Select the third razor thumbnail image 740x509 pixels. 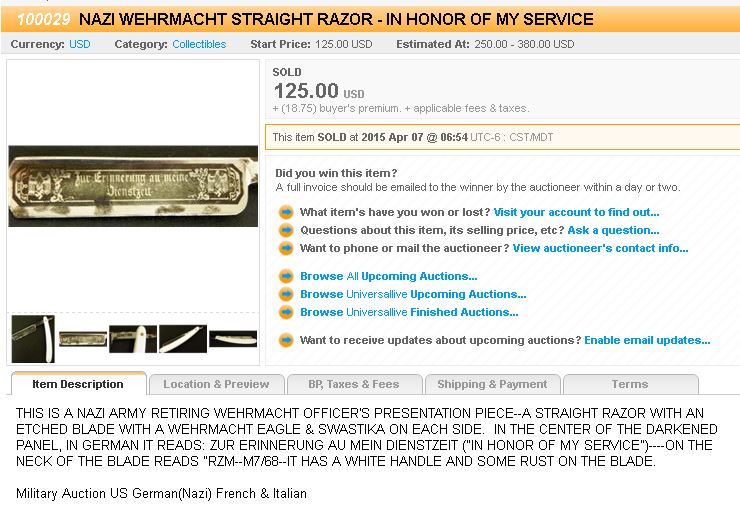133,338
